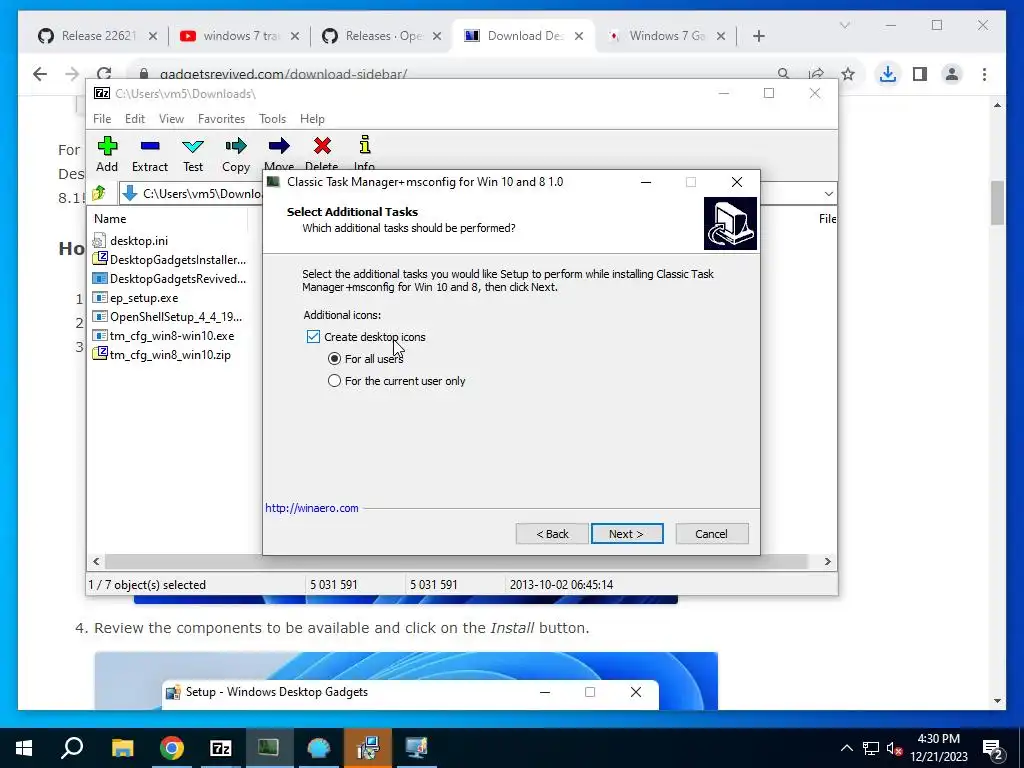Open Chrome's three-dot menu
Screen dimensions: 1024x768
click(x=984, y=74)
